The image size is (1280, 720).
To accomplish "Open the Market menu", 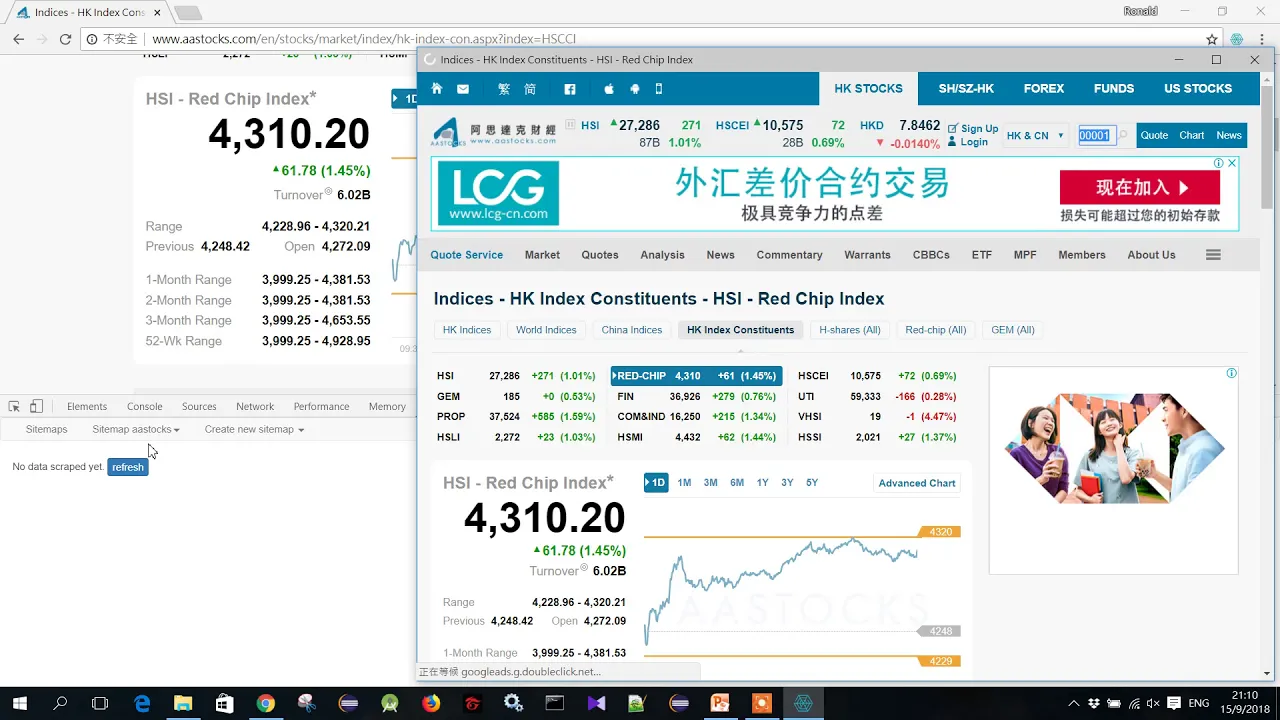I will pos(542,255).
